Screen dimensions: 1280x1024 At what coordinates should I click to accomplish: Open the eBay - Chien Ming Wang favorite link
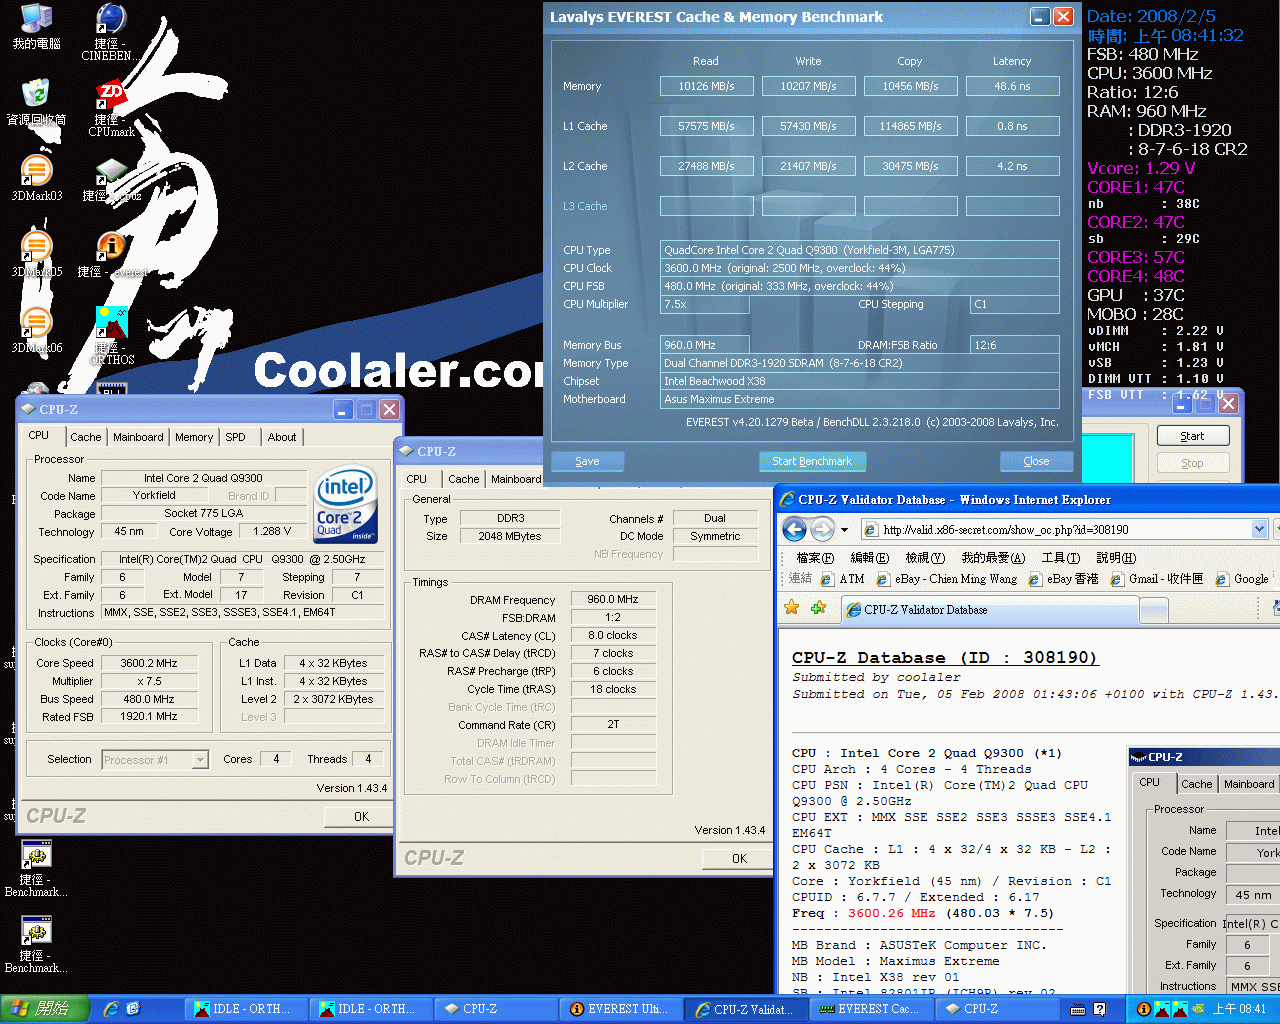pos(946,579)
